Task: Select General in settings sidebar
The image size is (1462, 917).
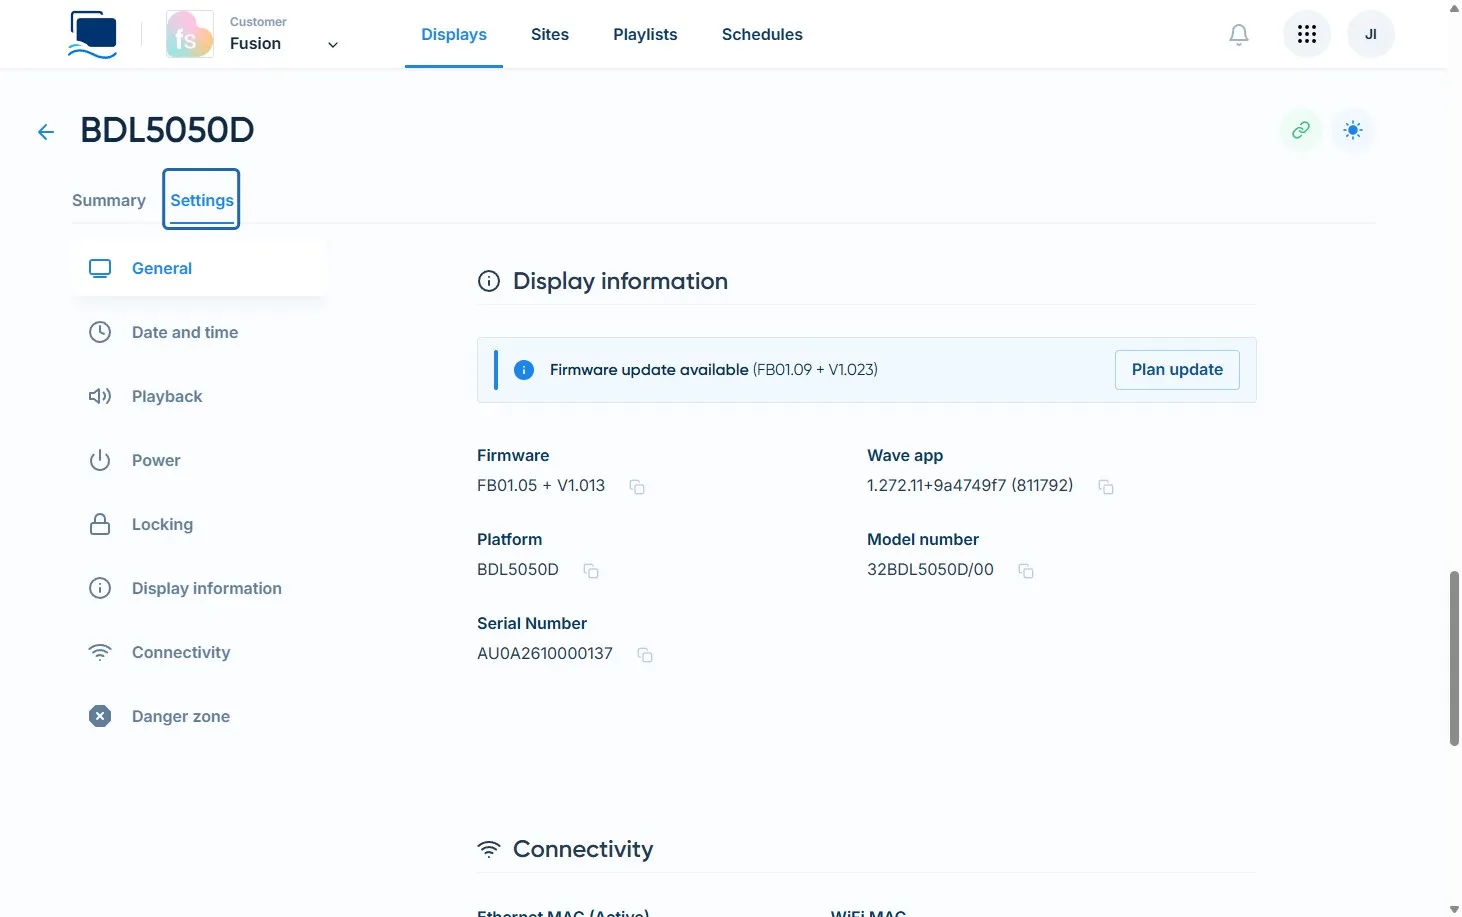Action: tap(200, 268)
